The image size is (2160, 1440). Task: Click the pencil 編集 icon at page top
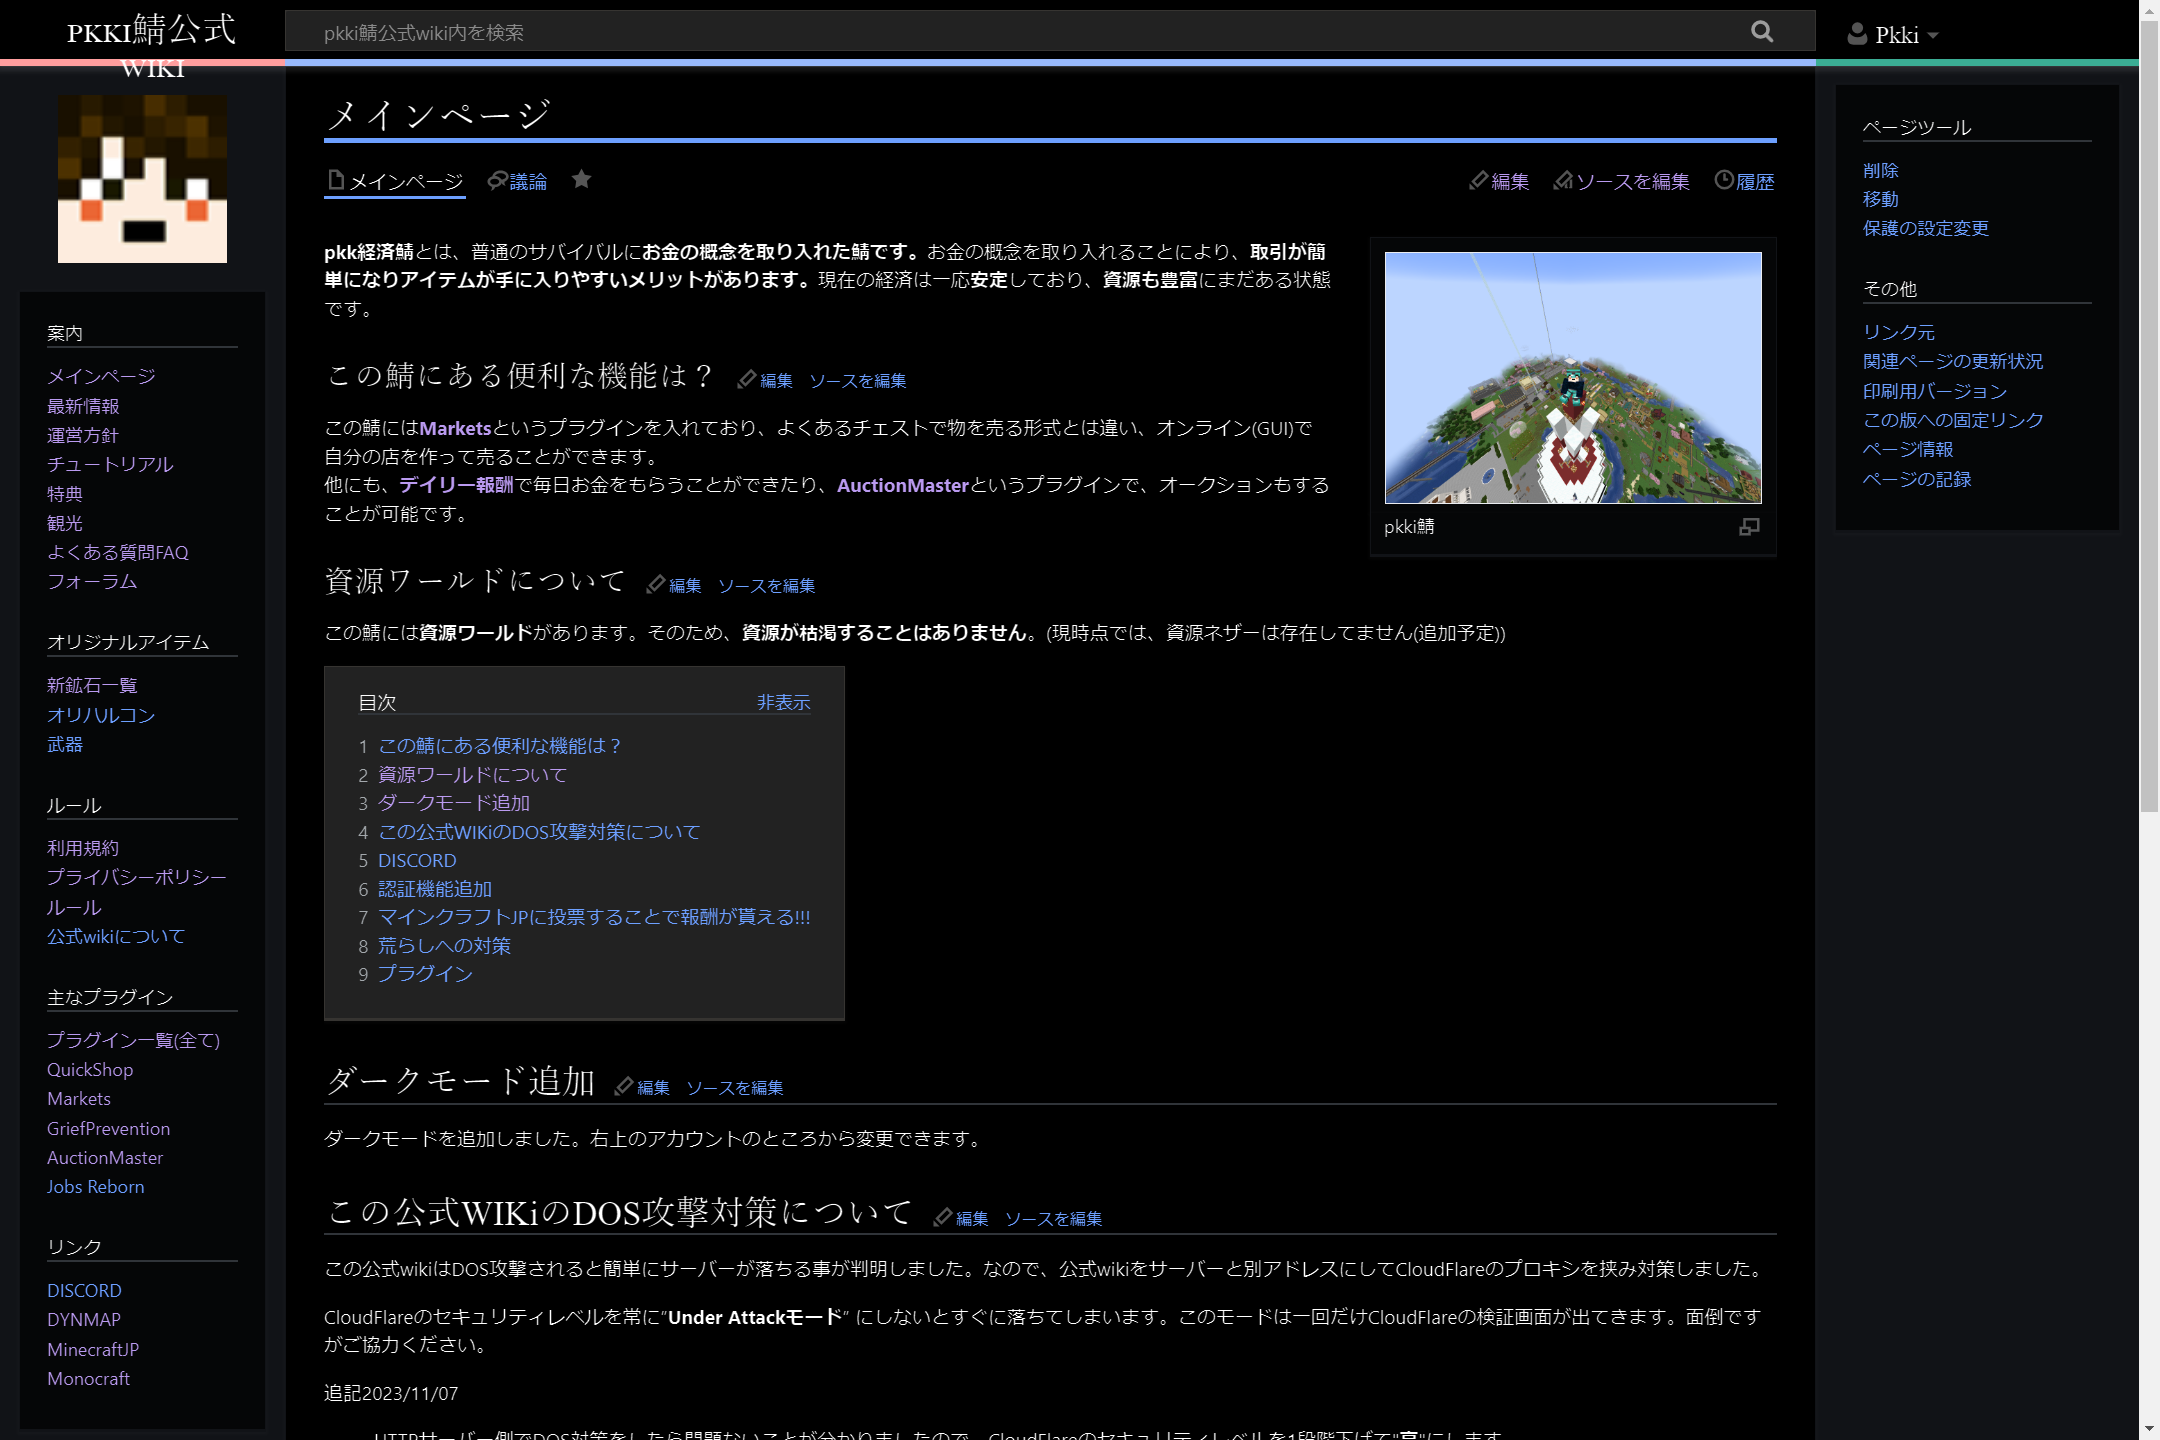[x=1478, y=181]
